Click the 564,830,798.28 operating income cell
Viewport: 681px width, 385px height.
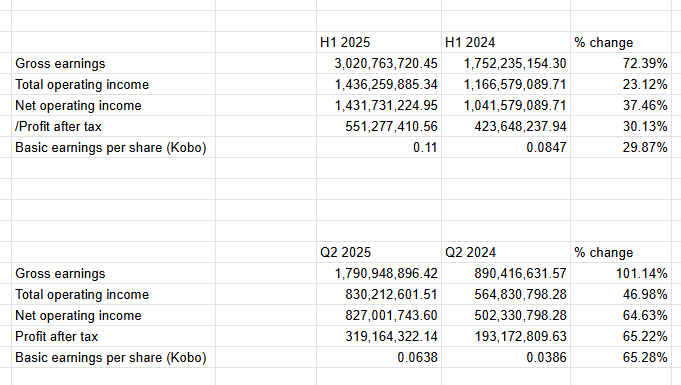pyautogui.click(x=506, y=295)
